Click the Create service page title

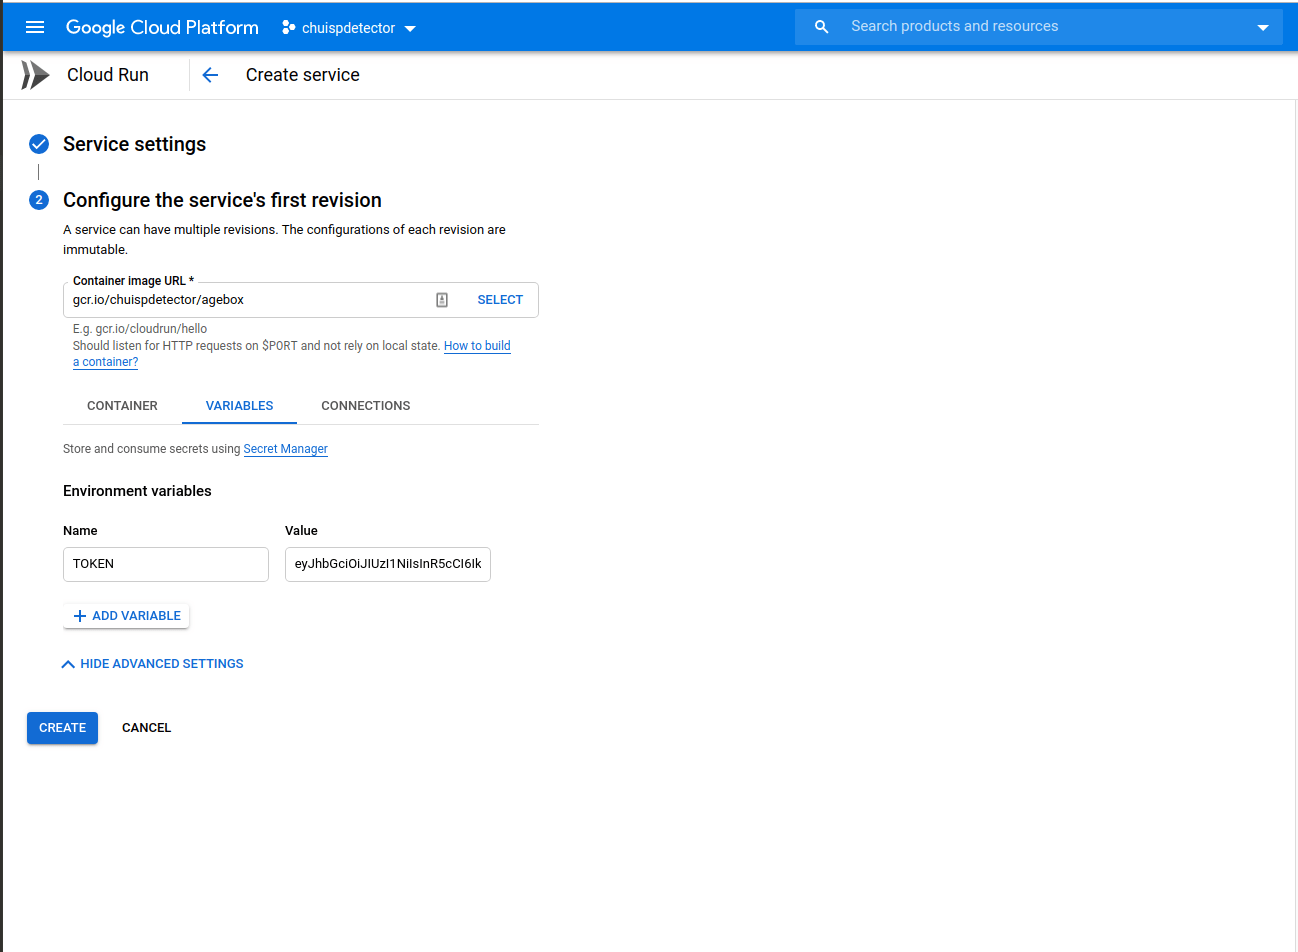pos(303,75)
